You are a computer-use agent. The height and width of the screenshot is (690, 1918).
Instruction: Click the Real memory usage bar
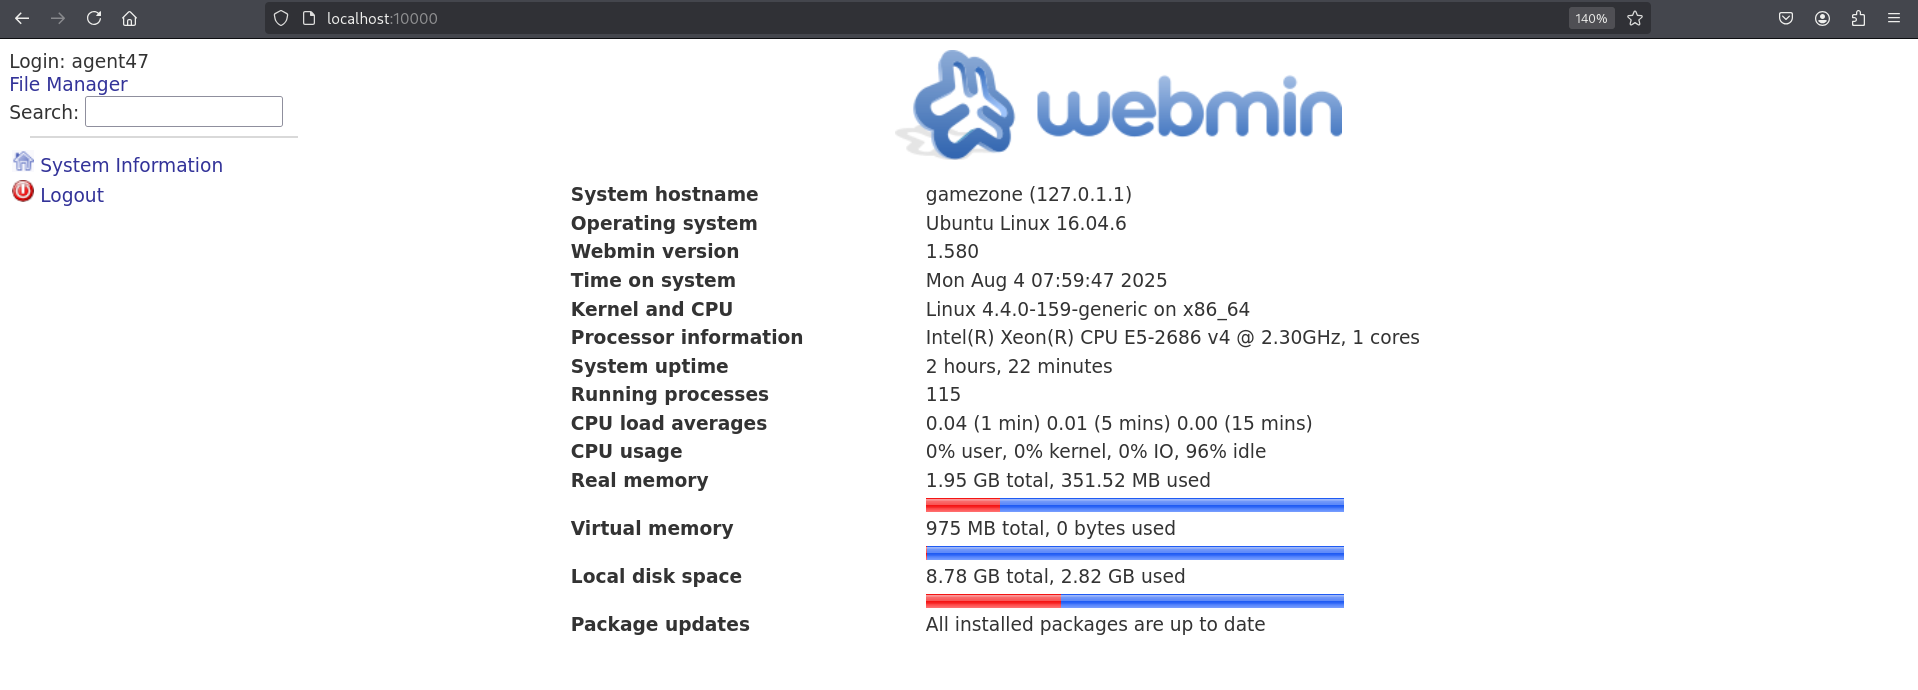1134,505
